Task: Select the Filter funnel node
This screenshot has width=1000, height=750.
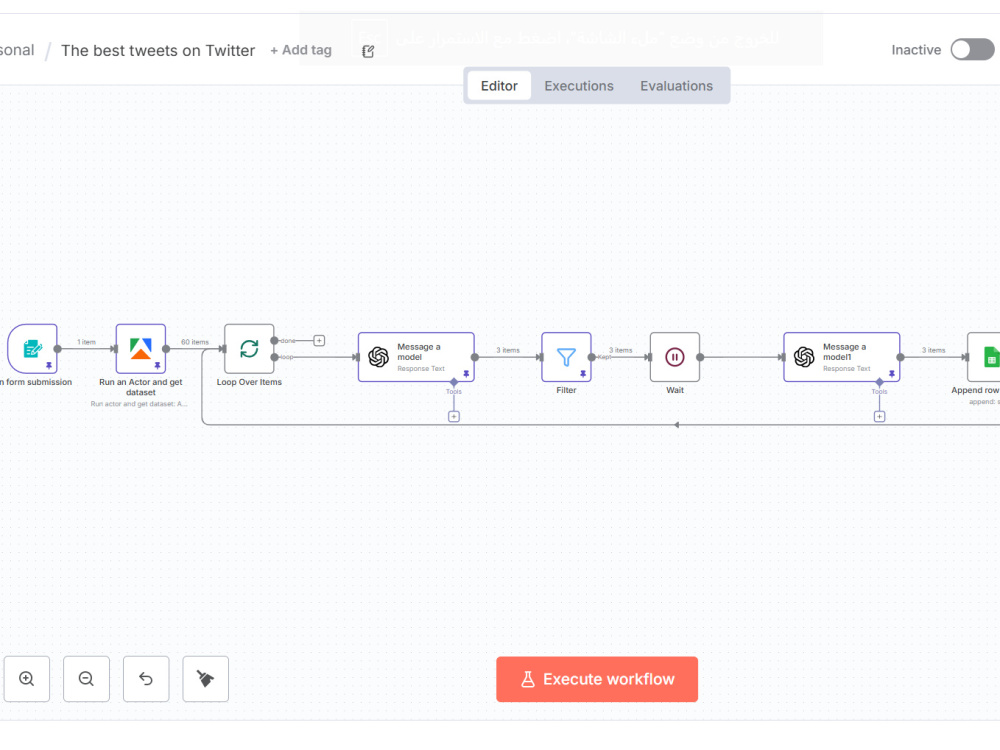Action: coord(566,357)
